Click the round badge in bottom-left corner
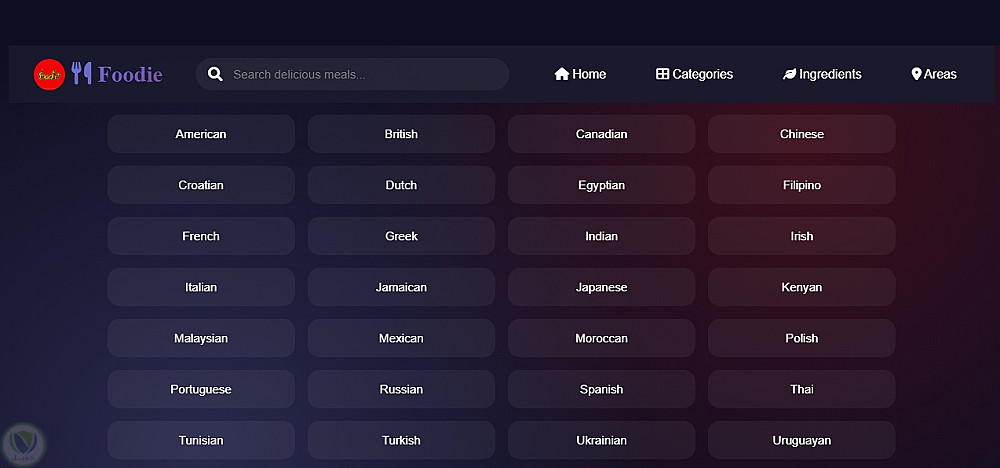 (20, 443)
